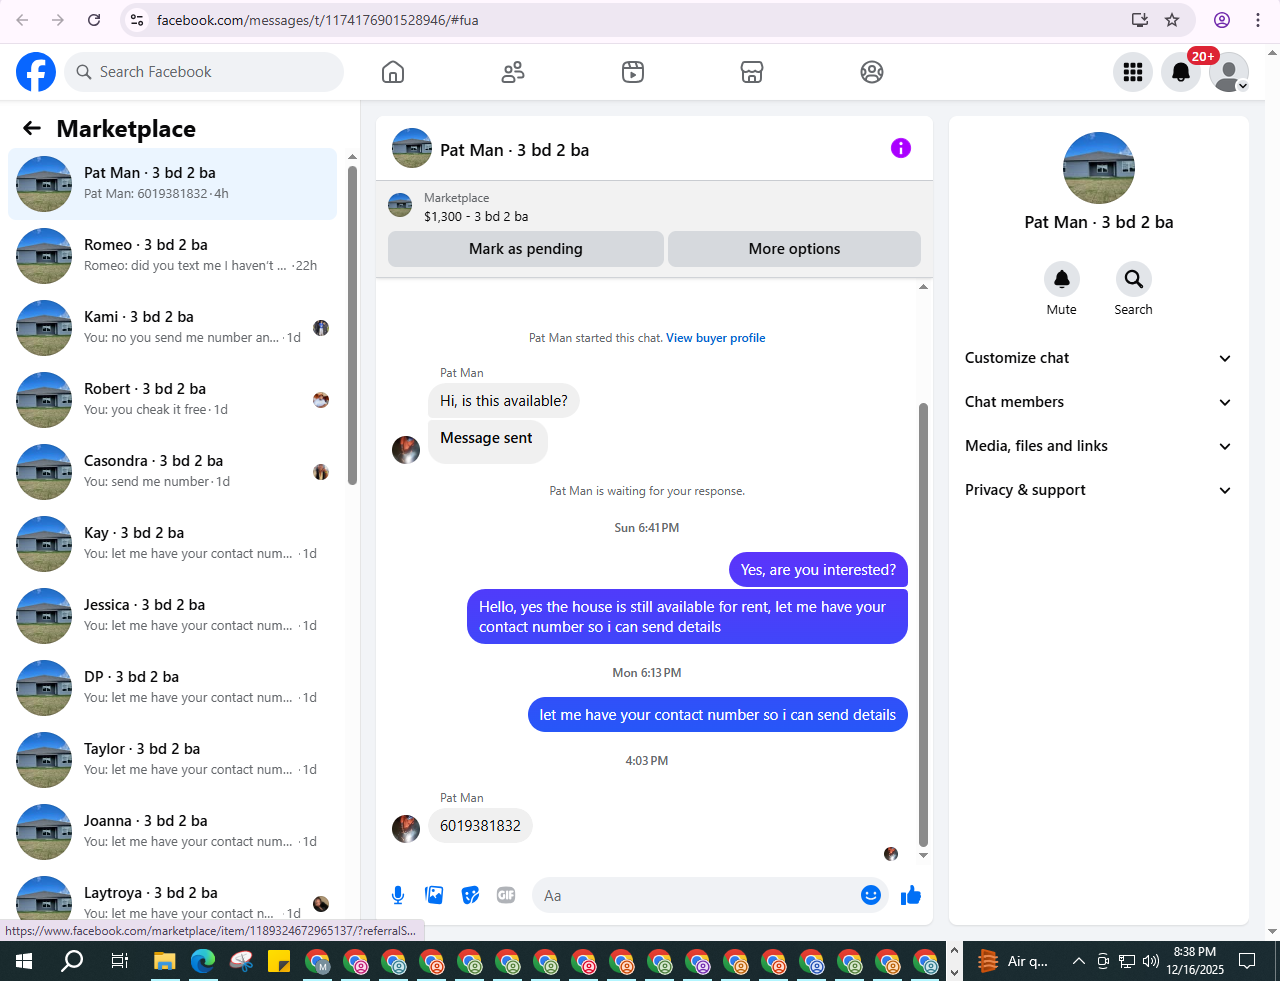Open Jessica · 3 bd 2 ba conversation
The image size is (1280, 981).
pos(172,616)
